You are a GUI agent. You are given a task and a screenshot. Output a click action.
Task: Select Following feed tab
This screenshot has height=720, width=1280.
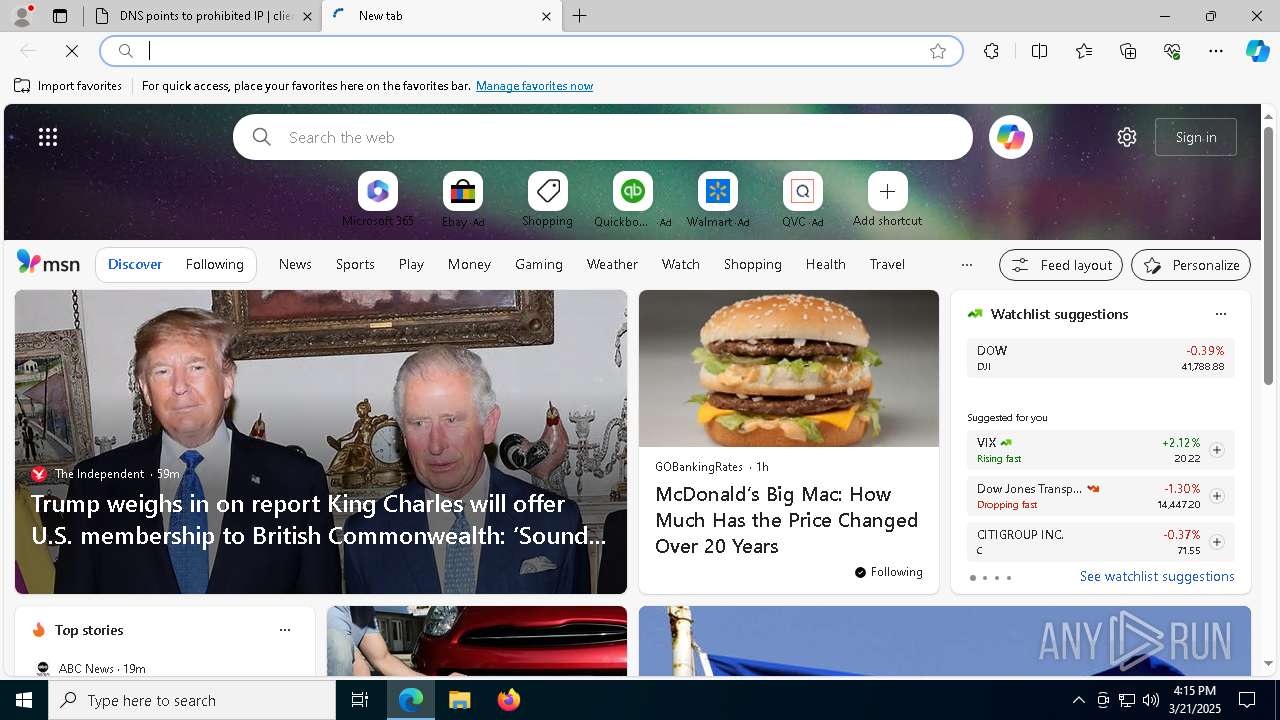214,264
